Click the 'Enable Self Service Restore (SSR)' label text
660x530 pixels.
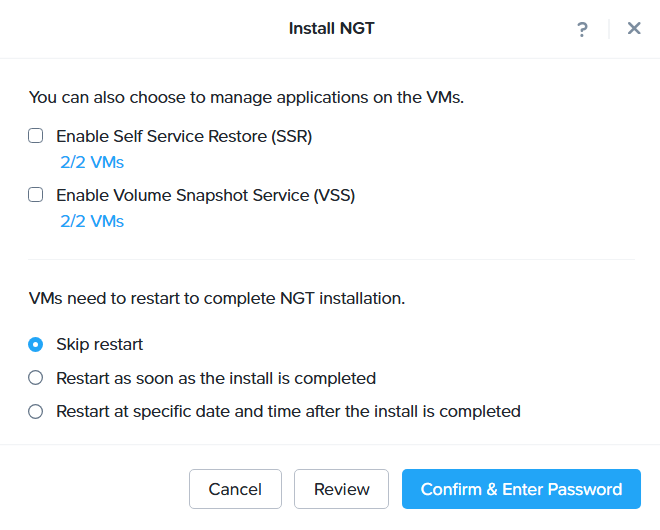coord(184,137)
